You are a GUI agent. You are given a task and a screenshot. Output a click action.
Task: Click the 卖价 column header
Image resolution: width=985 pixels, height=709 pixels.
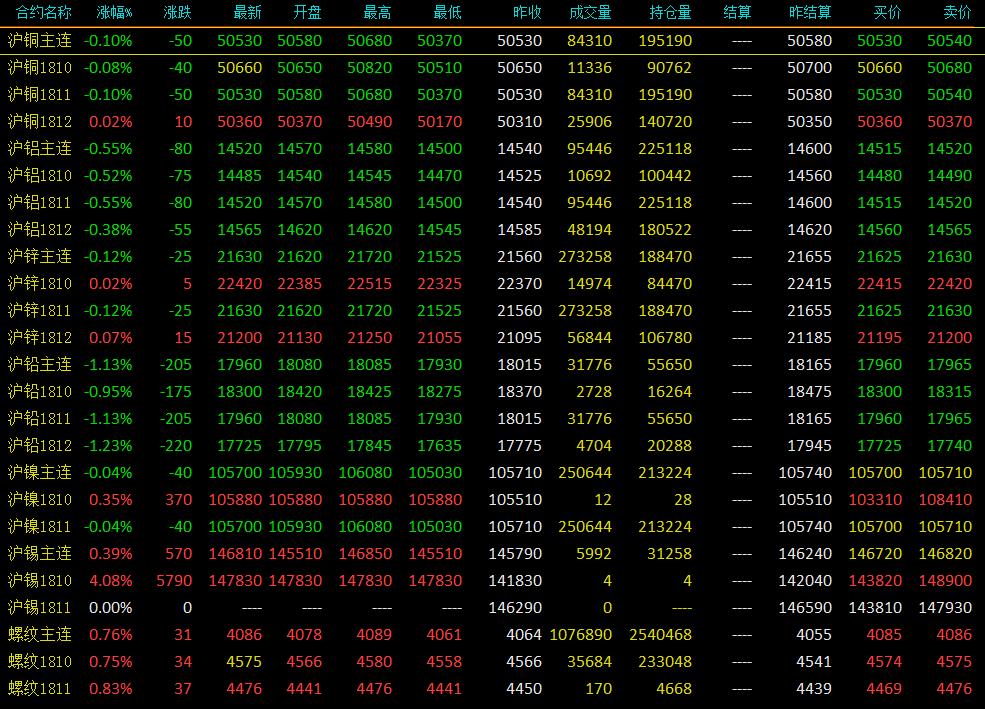[957, 13]
